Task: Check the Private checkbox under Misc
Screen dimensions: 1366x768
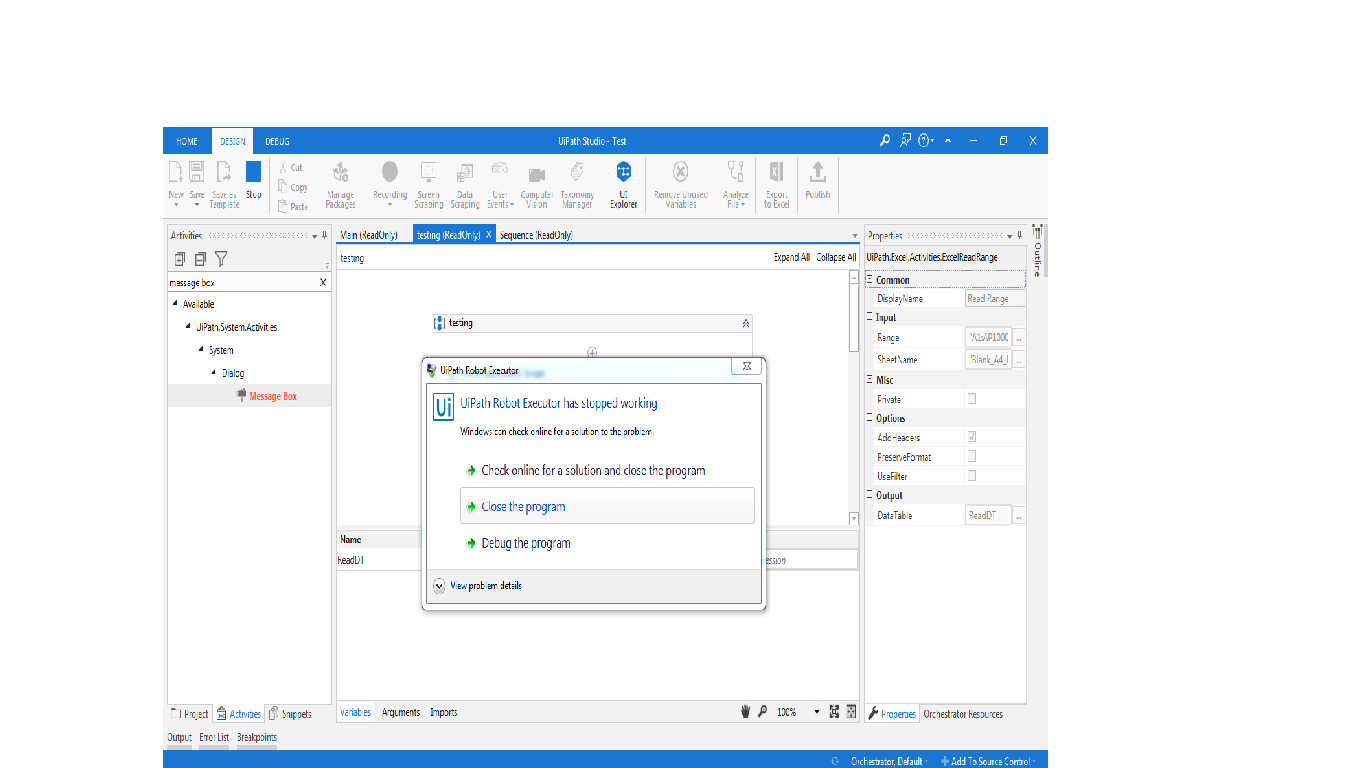Action: click(x=970, y=398)
